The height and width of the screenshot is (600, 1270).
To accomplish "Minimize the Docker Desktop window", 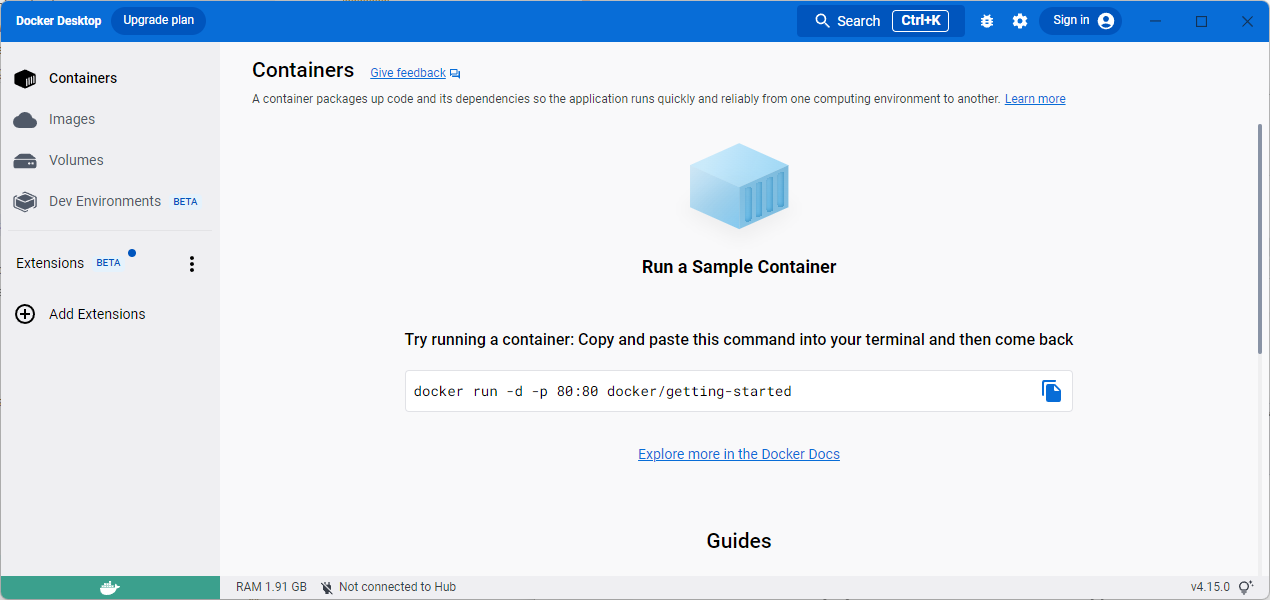I will [x=1157, y=21].
